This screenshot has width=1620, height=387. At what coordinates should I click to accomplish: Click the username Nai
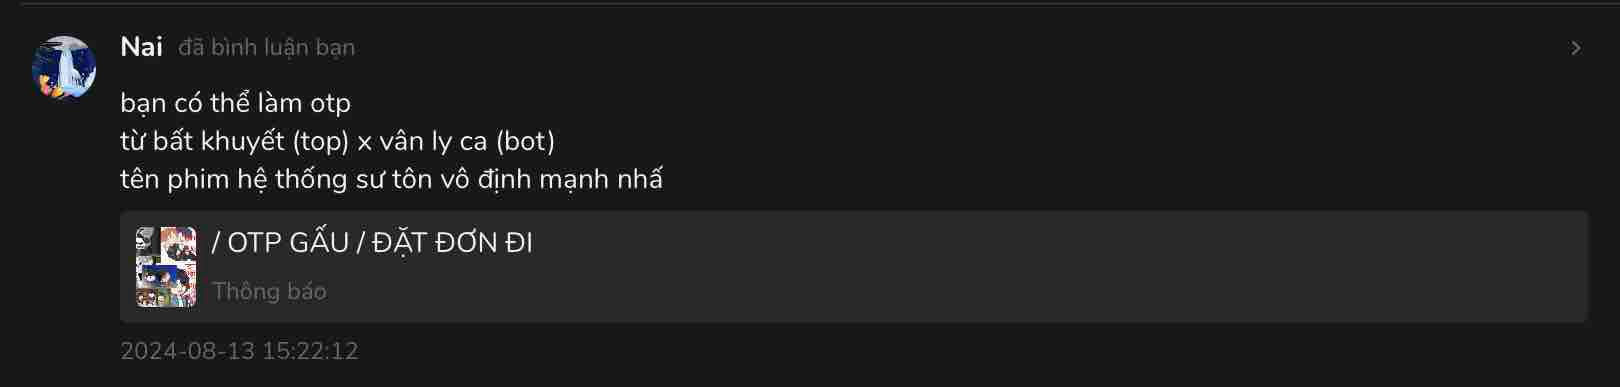(141, 47)
